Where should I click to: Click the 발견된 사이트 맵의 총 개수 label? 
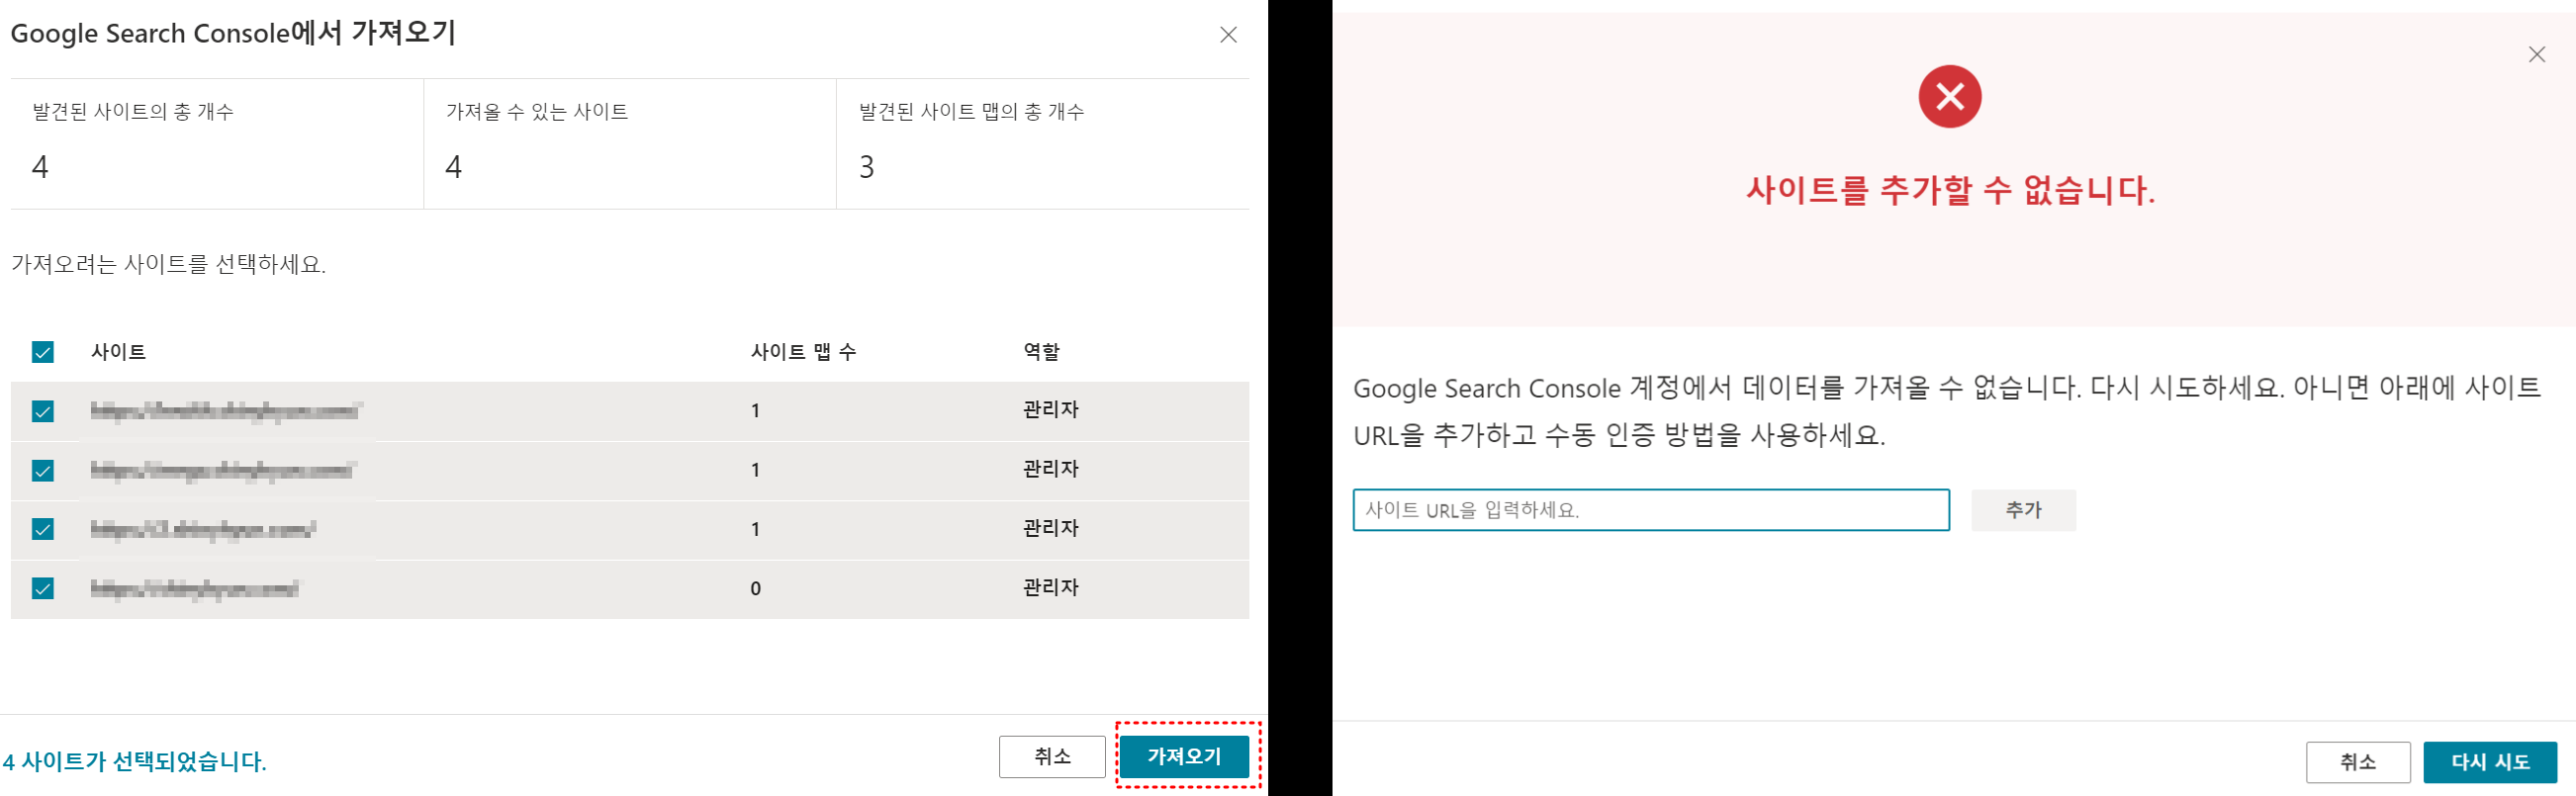(972, 112)
